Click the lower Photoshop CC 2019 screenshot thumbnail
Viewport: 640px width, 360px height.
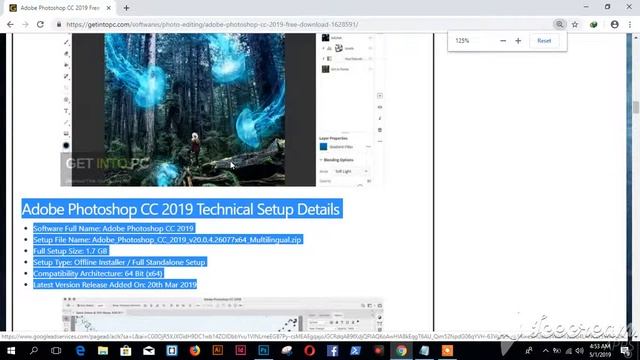tap(223, 314)
